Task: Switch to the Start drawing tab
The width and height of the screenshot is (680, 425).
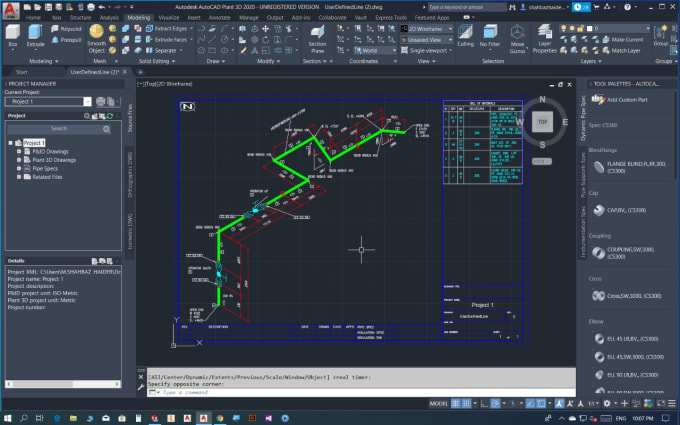Action: tap(22, 72)
